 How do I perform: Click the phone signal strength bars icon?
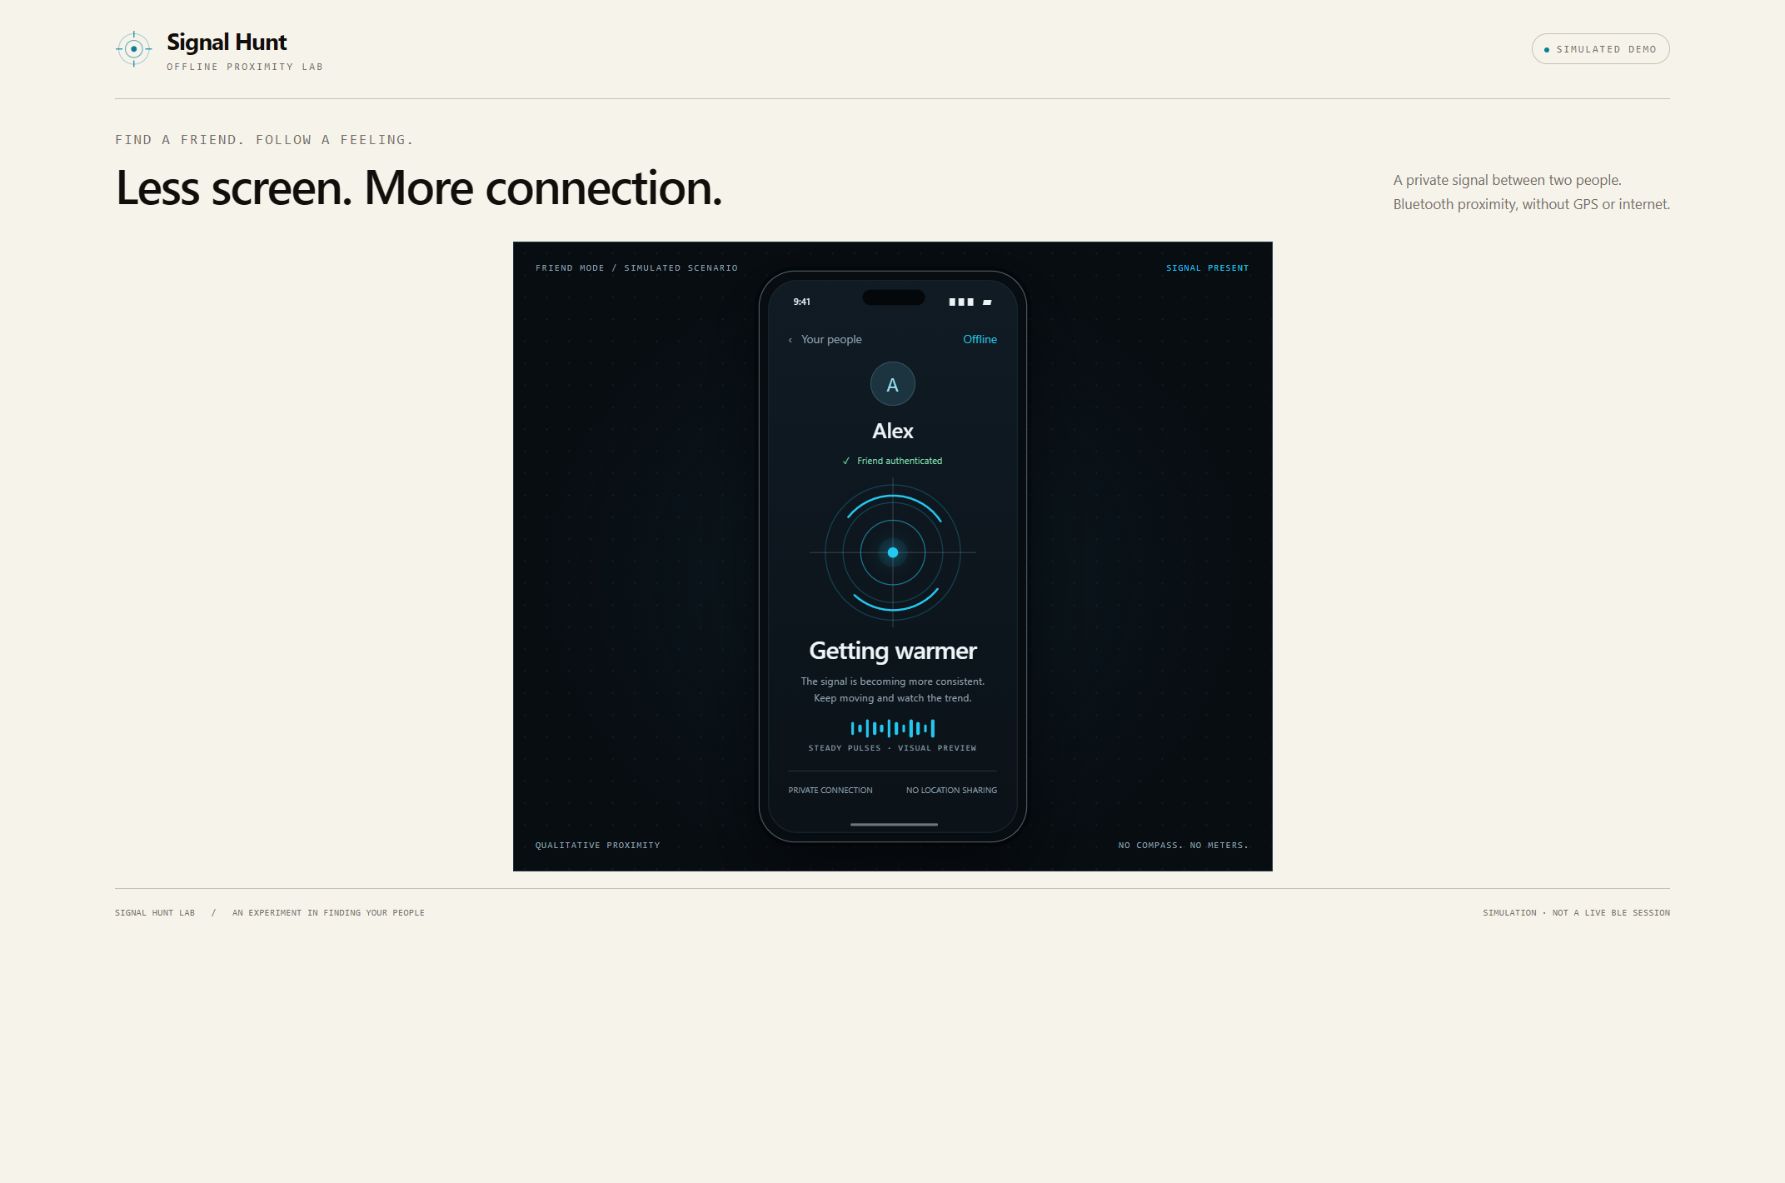tap(961, 302)
